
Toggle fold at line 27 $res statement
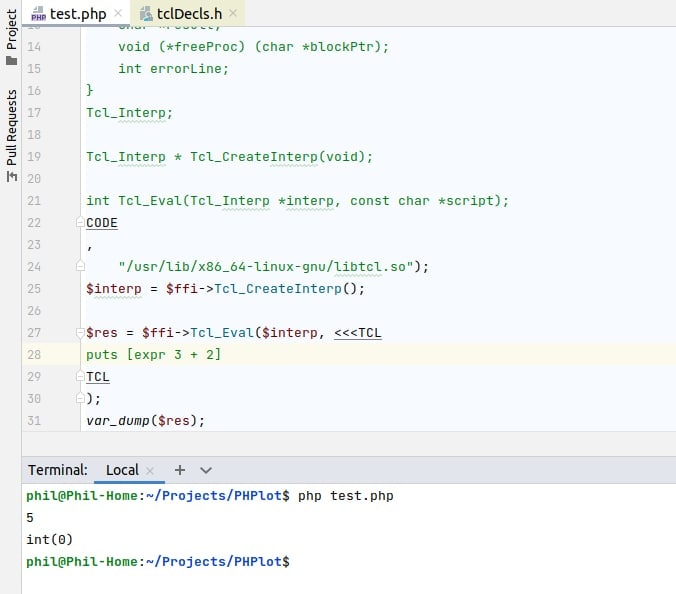point(79,332)
